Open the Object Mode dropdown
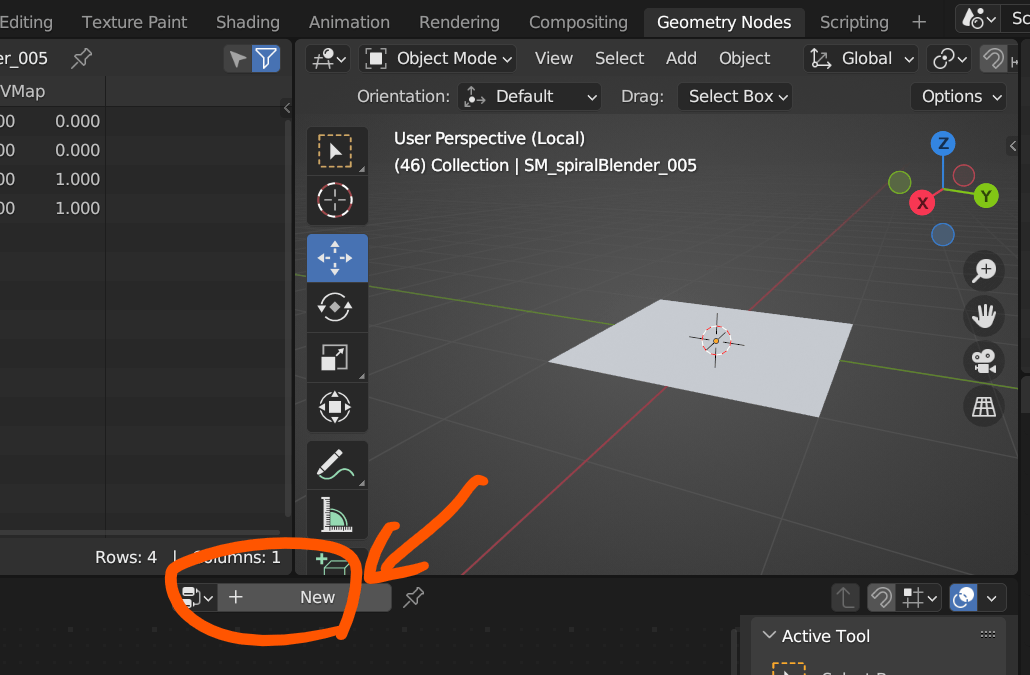This screenshot has width=1030, height=675. [x=437, y=58]
